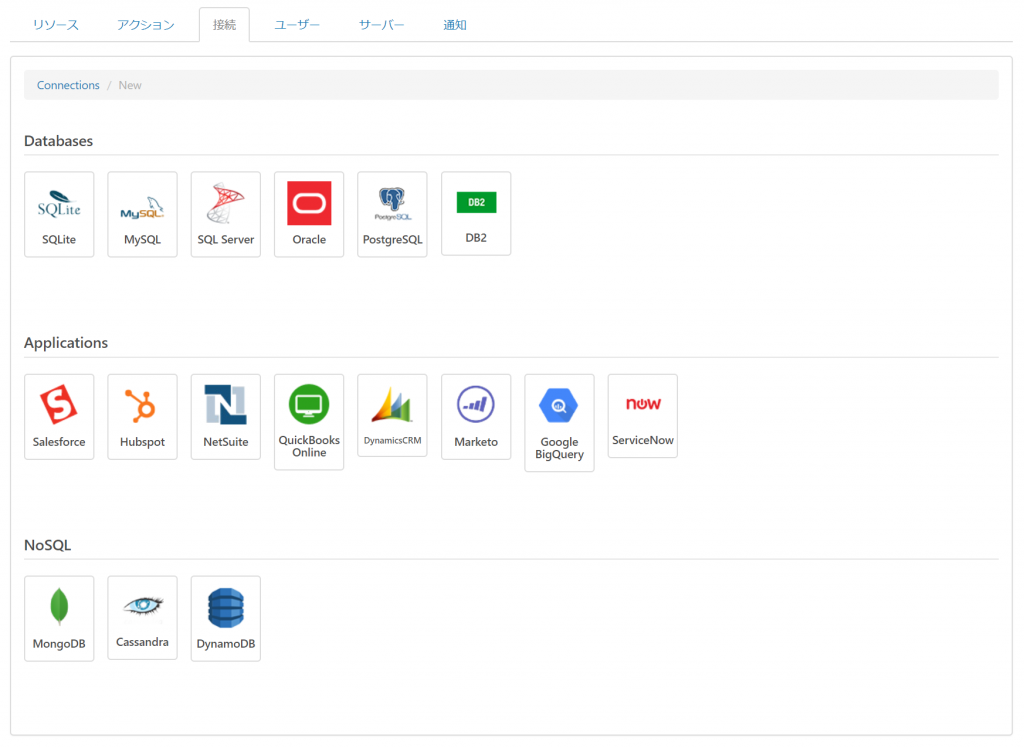Image resolution: width=1024 pixels, height=748 pixels.
Task: Select the SQLite database icon
Action: [59, 204]
